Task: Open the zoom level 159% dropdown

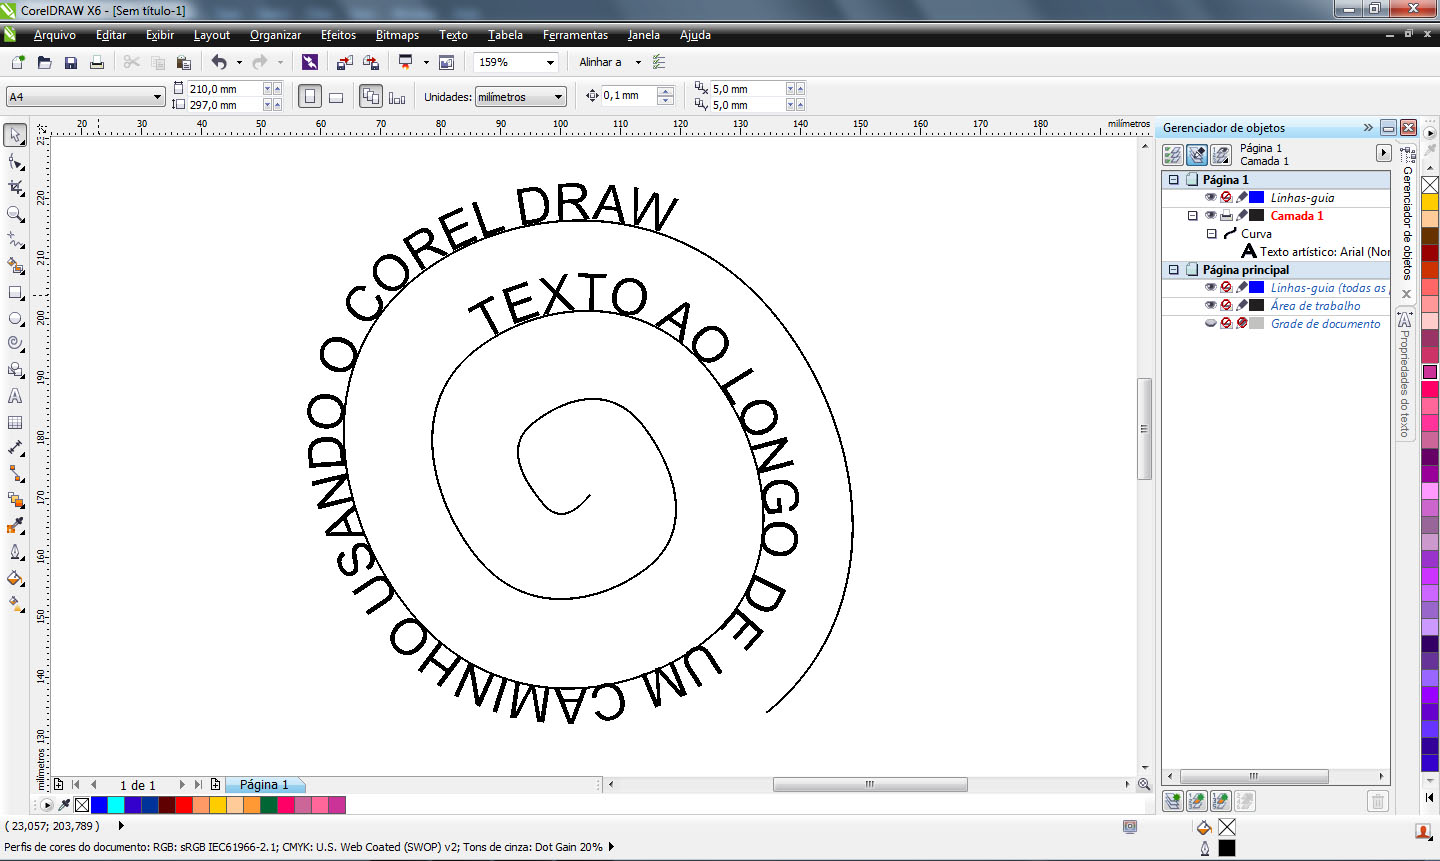Action: click(x=550, y=62)
